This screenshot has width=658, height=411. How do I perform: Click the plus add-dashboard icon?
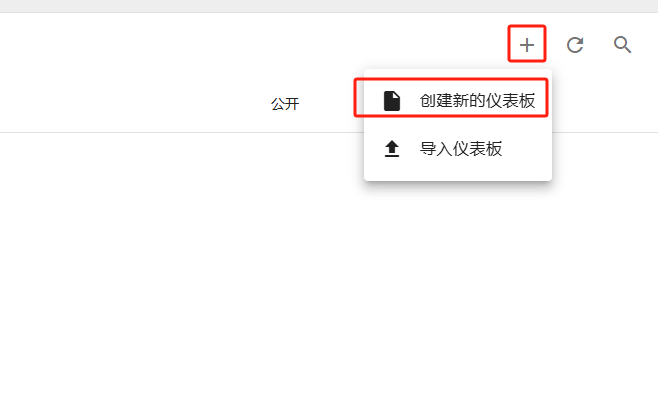(x=527, y=45)
